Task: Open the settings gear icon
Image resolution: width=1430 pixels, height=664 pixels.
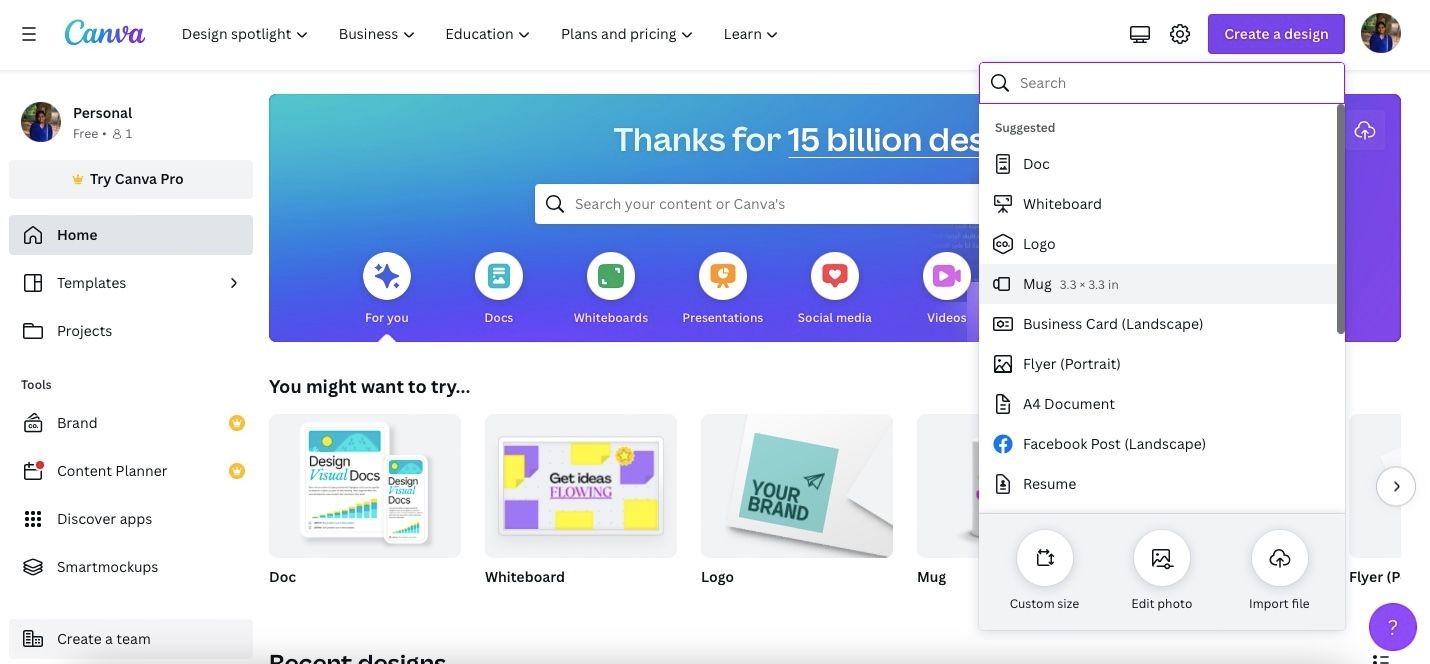Action: (x=1180, y=34)
